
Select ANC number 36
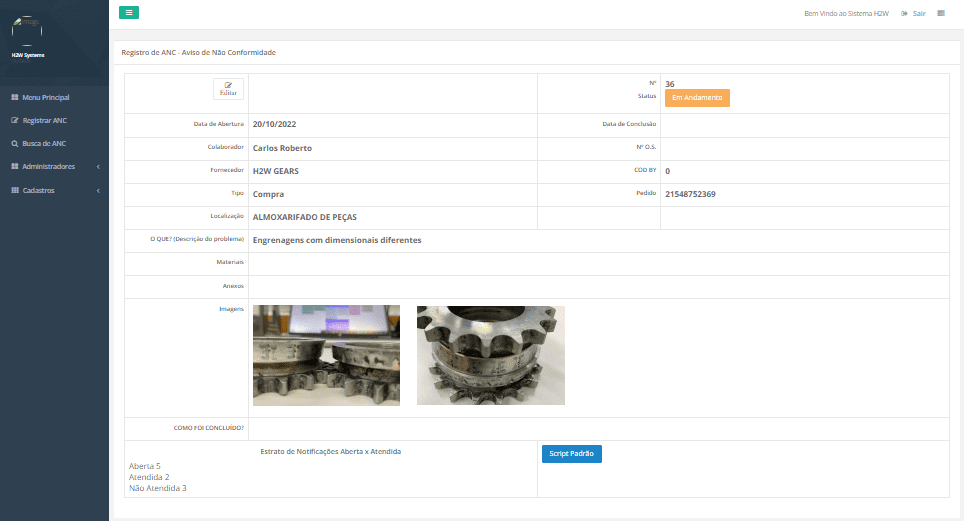[x=670, y=84]
